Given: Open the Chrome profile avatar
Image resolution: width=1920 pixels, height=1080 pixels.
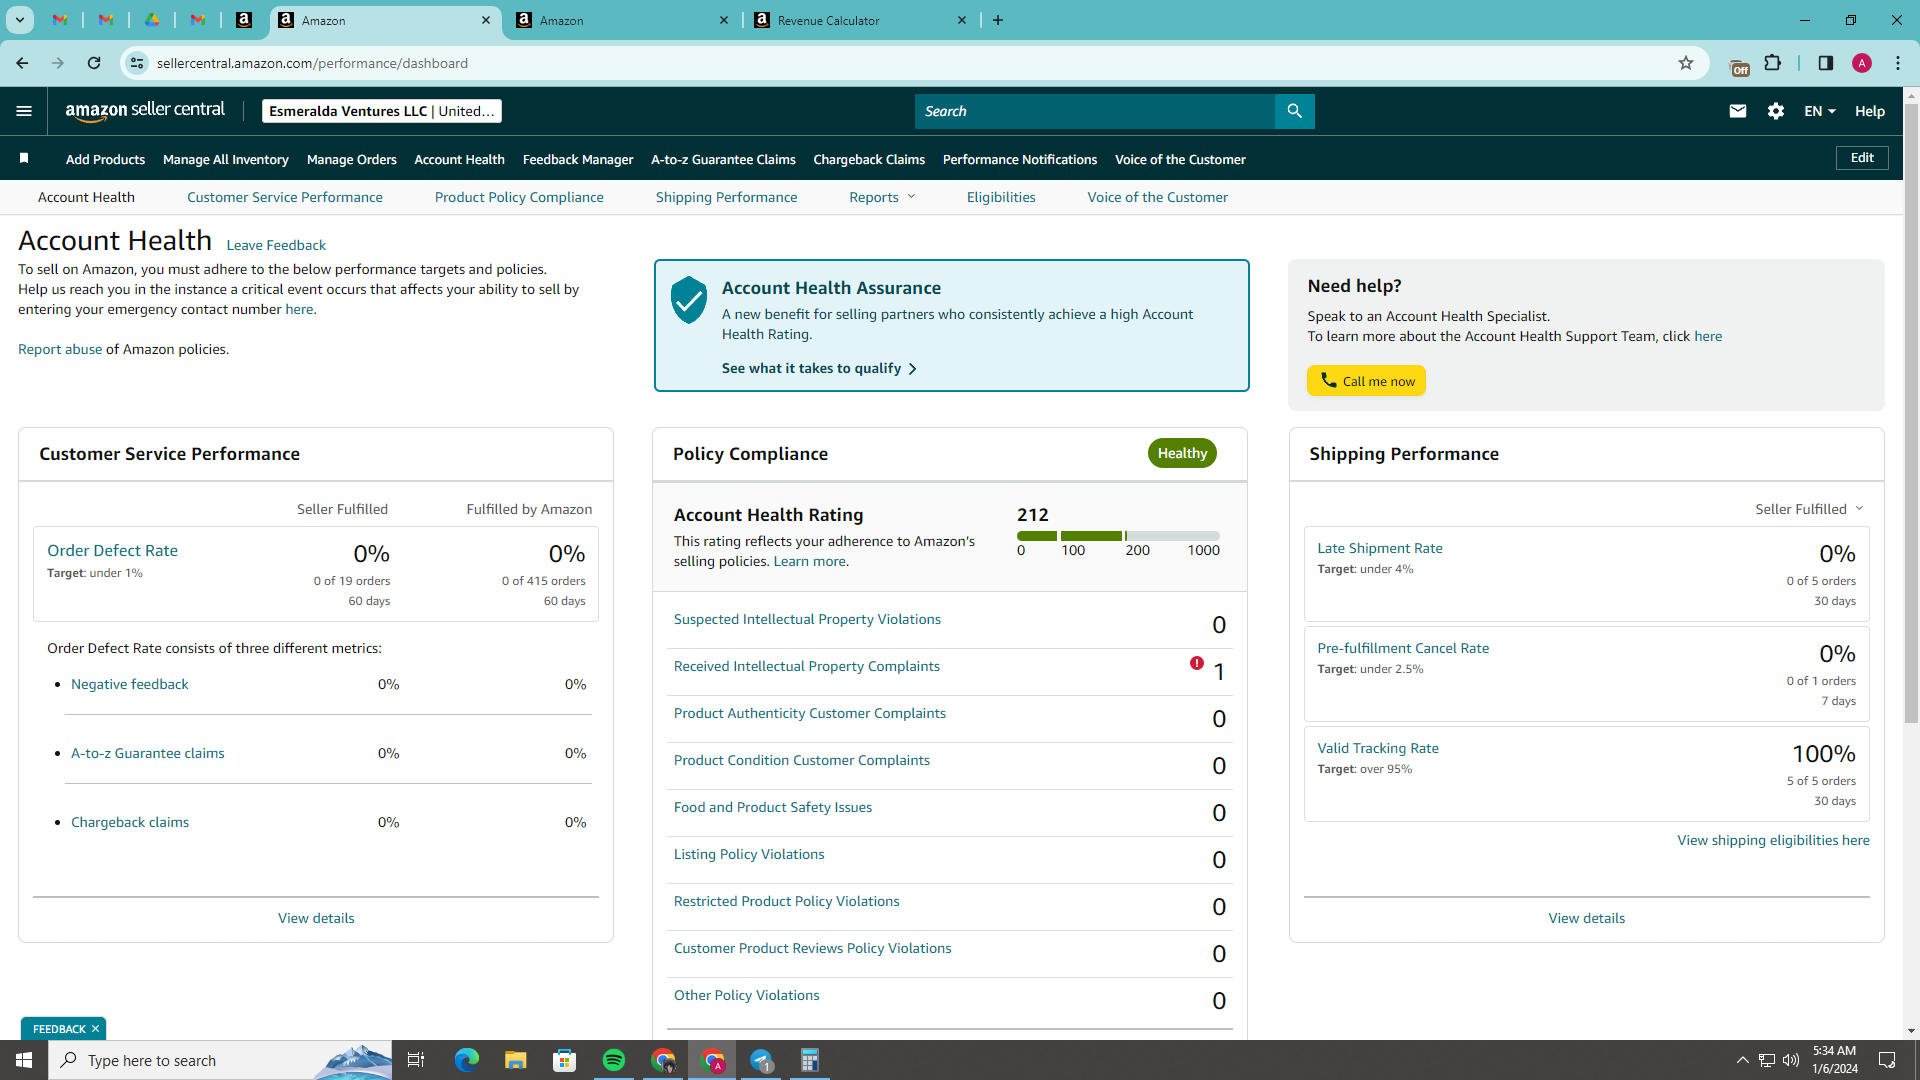Looking at the screenshot, I should coord(1861,63).
